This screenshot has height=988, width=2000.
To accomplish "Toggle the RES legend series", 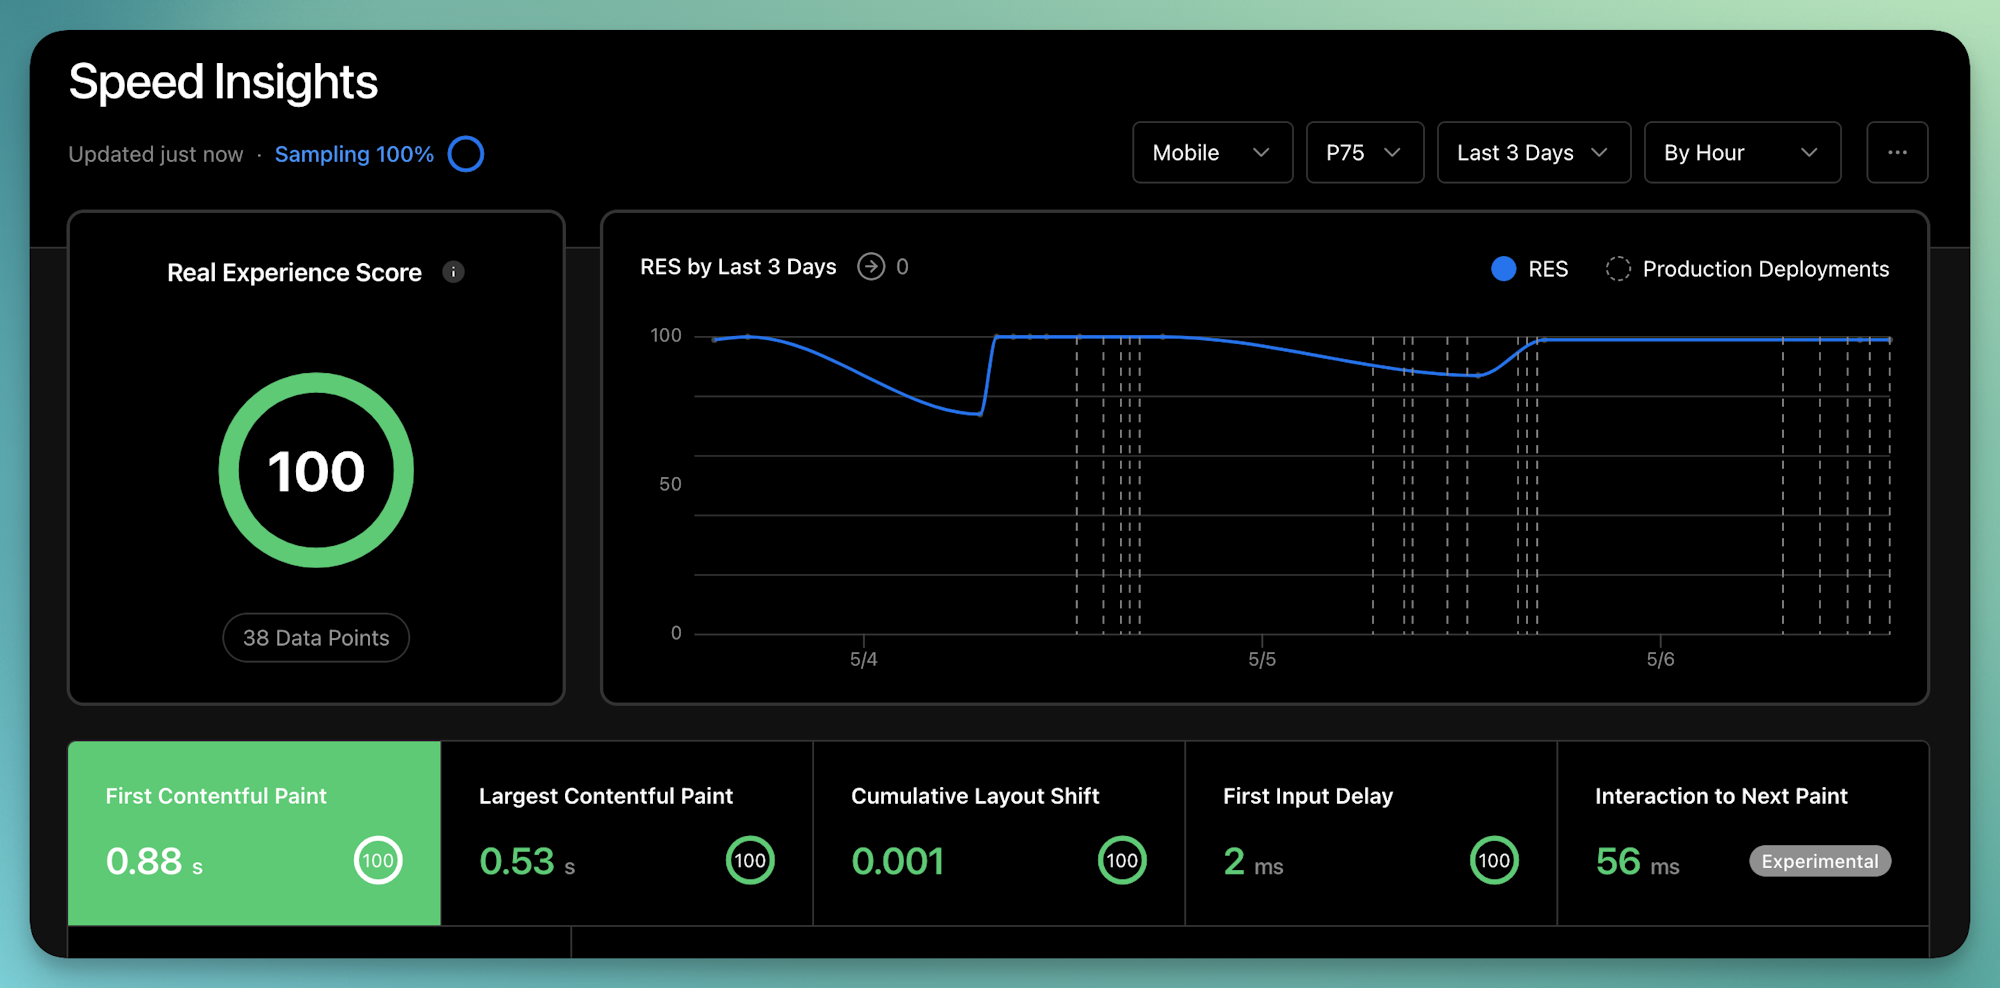I will coord(1529,269).
